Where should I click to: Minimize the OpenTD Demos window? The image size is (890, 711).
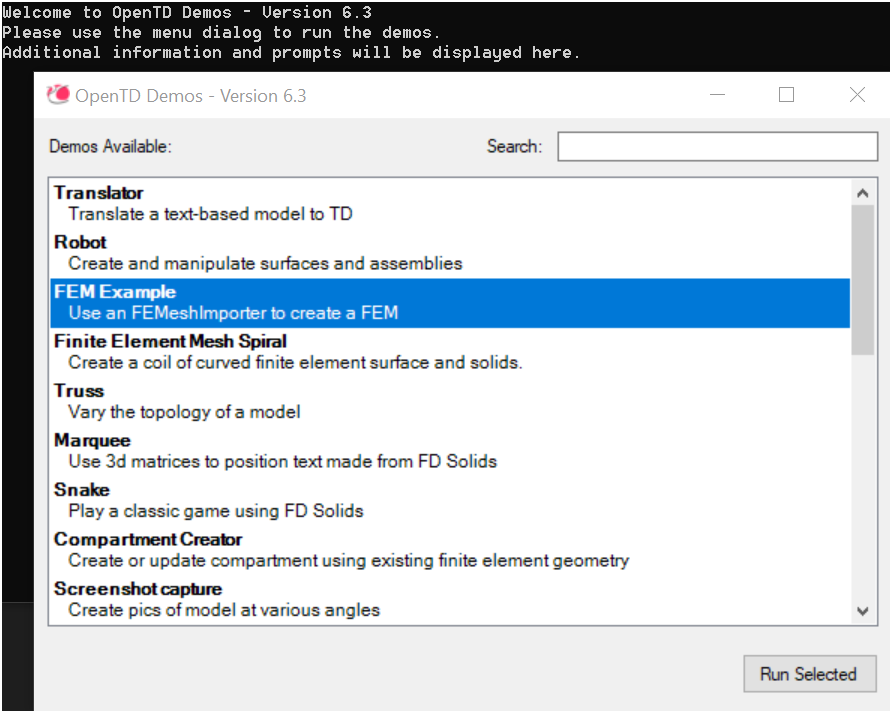(717, 95)
